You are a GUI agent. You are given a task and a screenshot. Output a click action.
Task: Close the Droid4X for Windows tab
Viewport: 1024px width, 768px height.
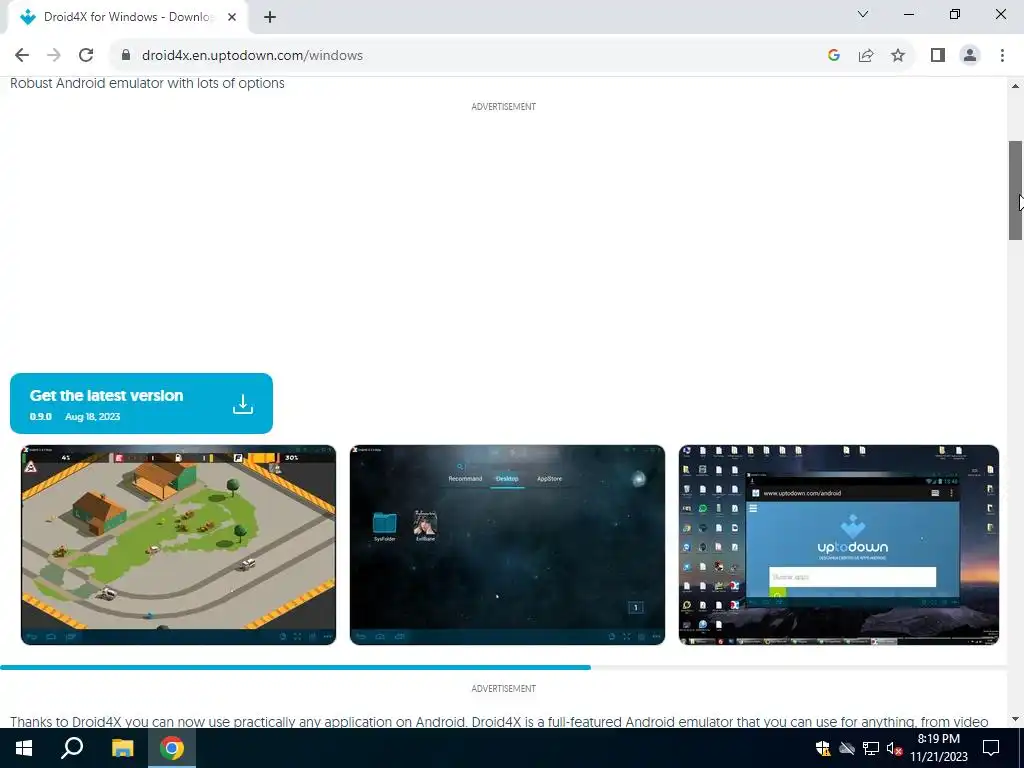pos(232,17)
